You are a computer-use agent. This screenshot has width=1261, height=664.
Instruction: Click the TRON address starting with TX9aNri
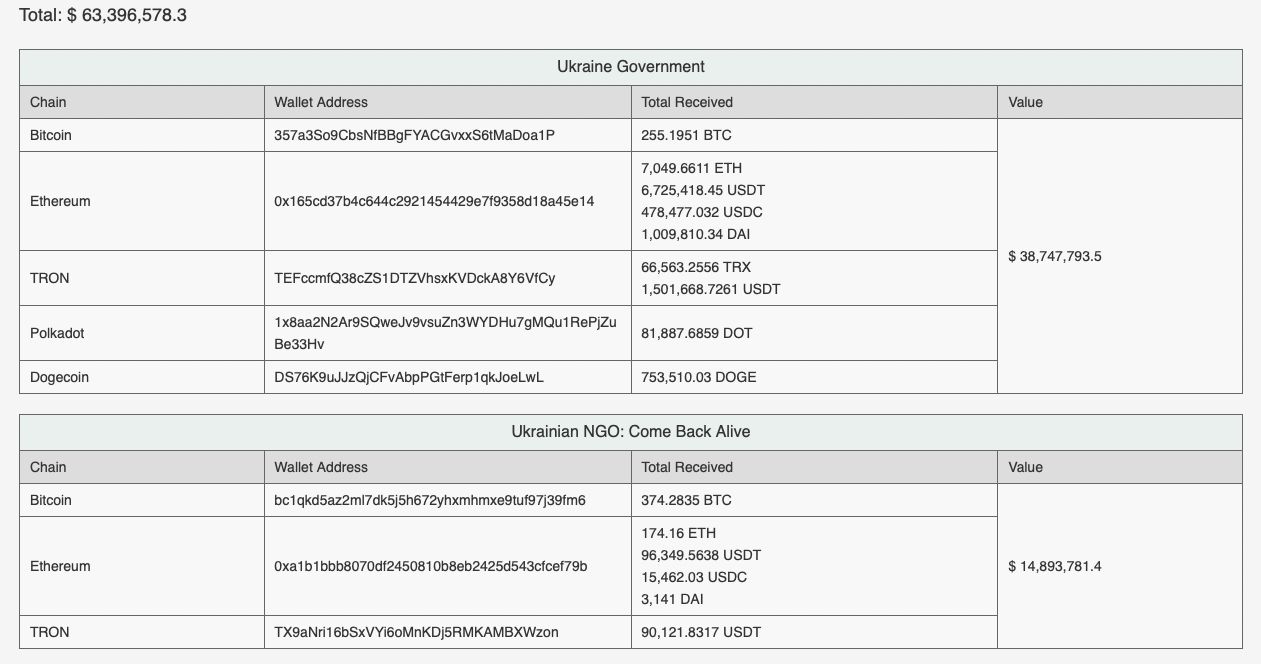coord(416,632)
